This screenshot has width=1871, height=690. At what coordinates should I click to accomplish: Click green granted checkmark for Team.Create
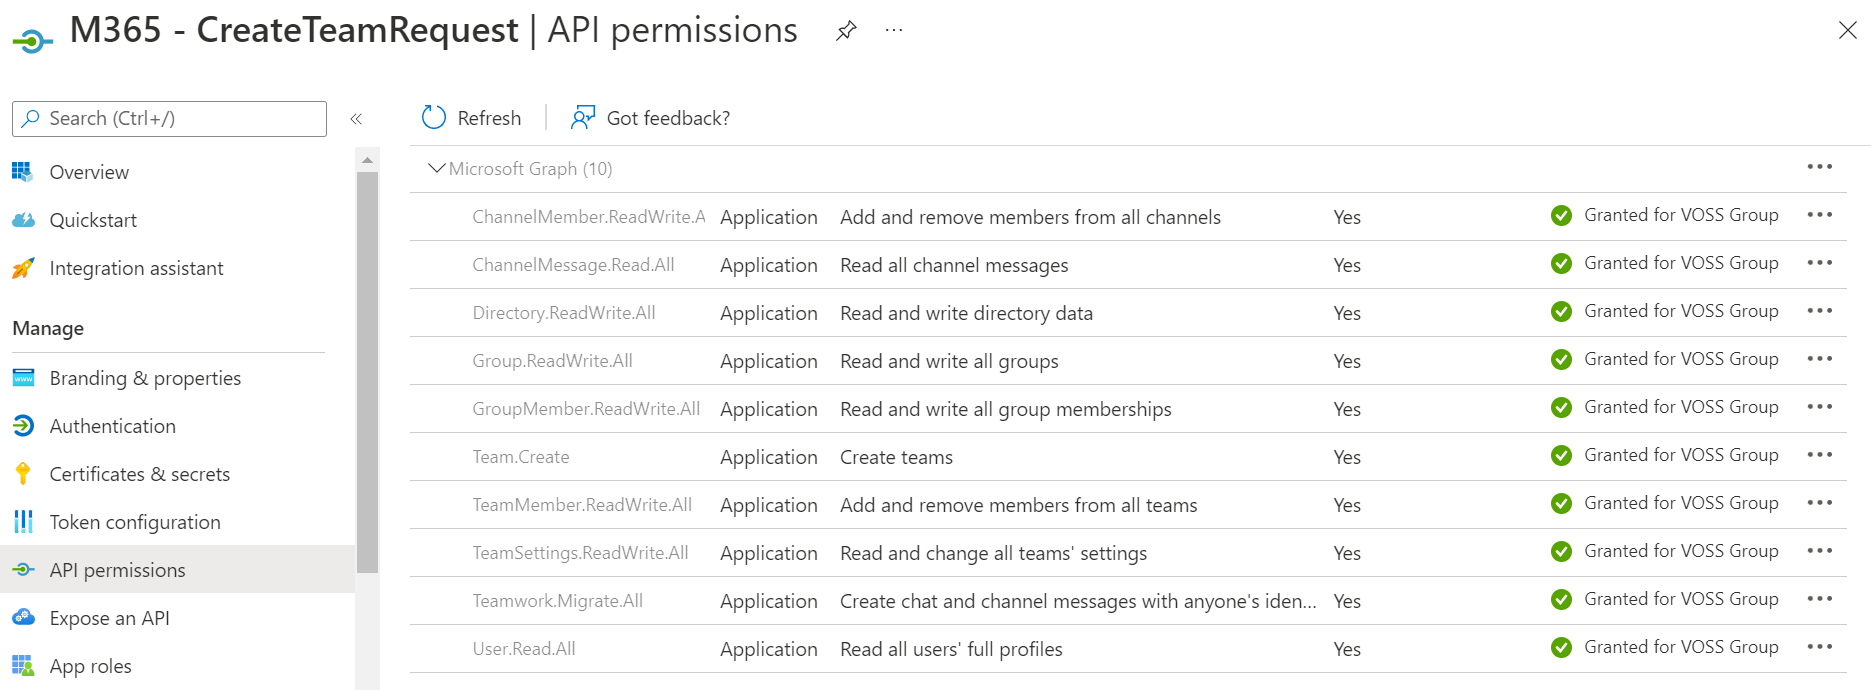(1561, 456)
